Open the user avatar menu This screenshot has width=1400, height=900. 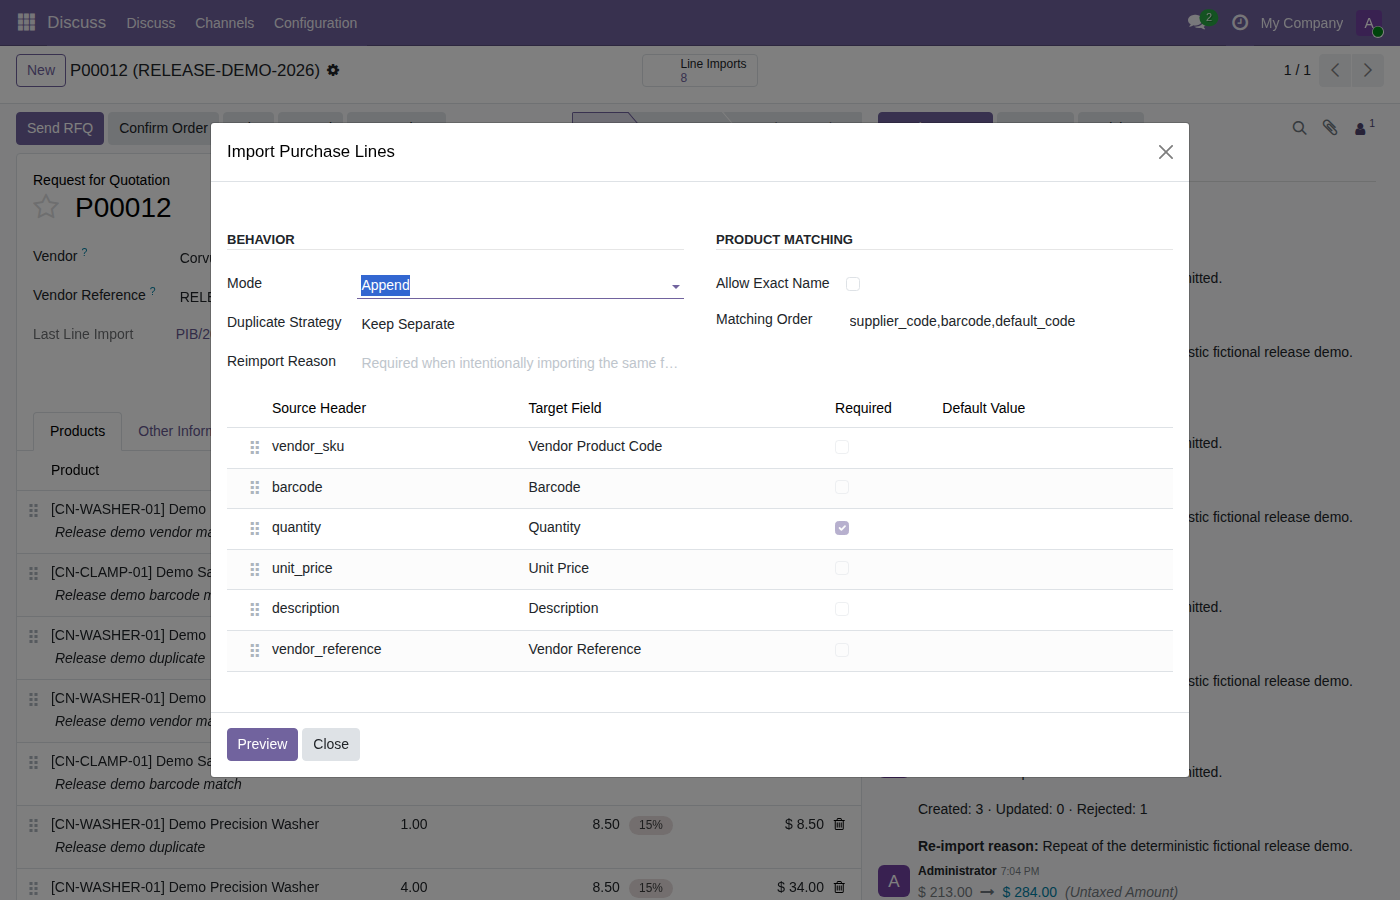point(1369,23)
